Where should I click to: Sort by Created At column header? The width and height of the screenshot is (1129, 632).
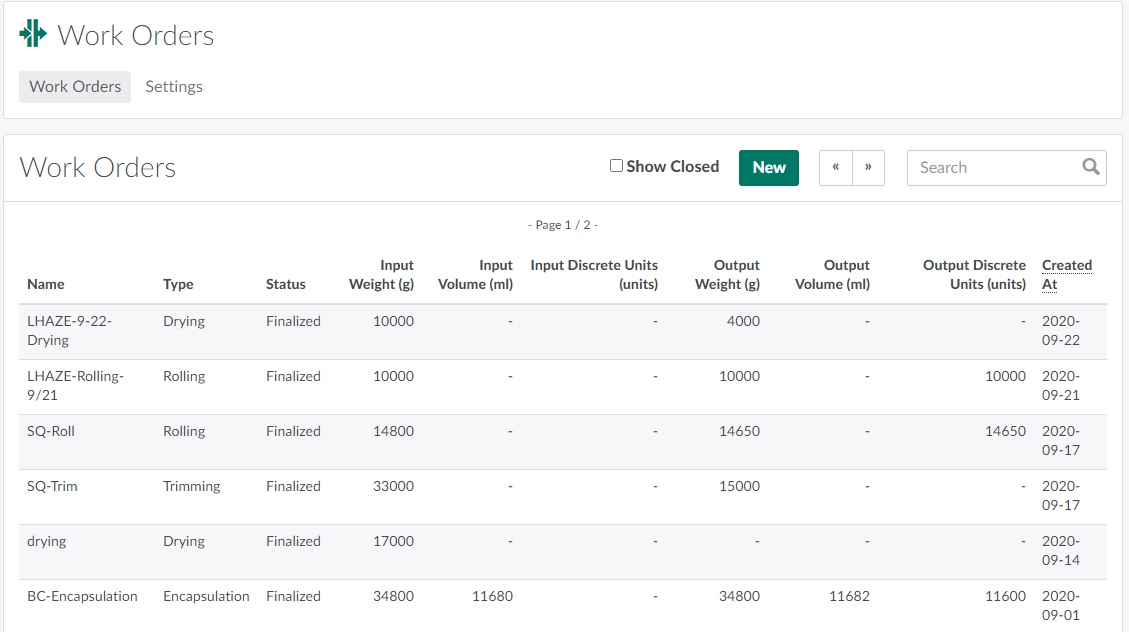(x=1066, y=275)
